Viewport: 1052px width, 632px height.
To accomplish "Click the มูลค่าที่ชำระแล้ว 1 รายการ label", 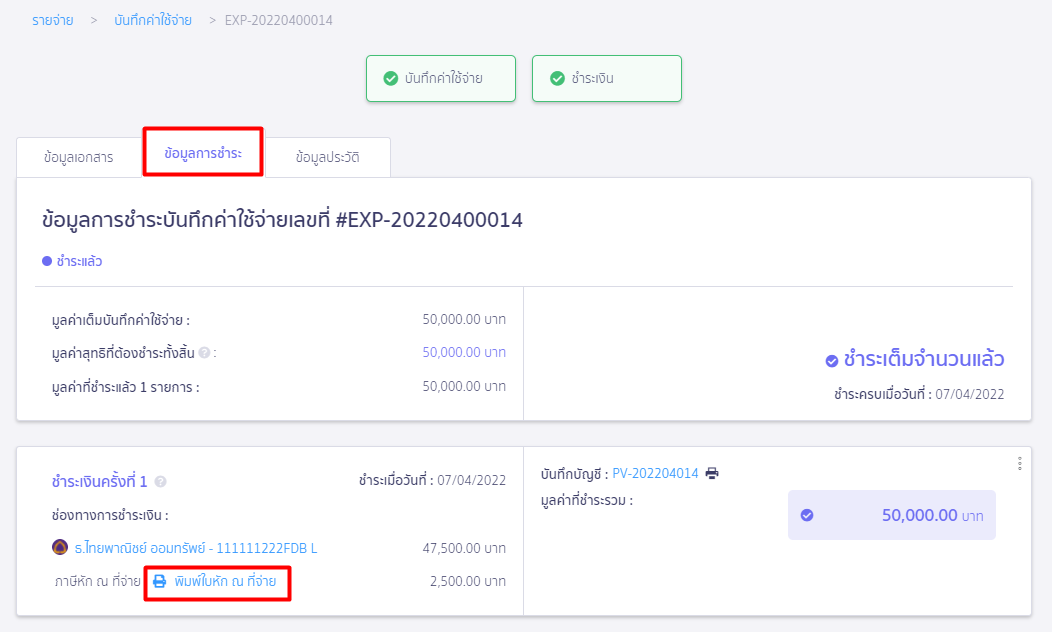I will 125,387.
